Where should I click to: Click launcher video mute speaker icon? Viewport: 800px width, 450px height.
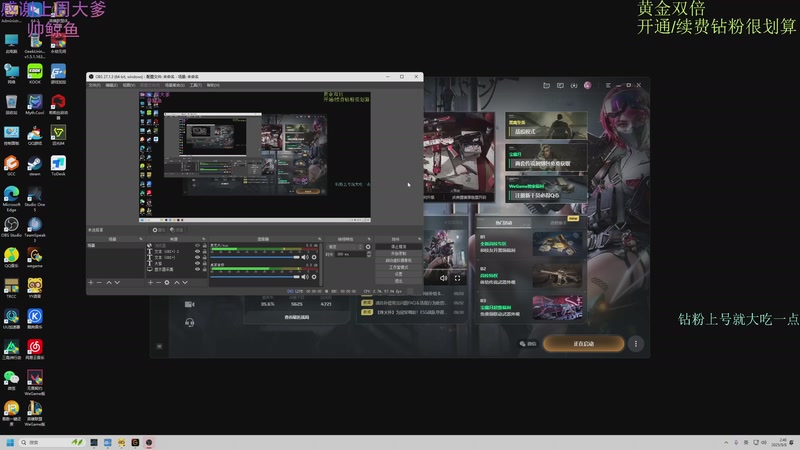click(x=443, y=278)
